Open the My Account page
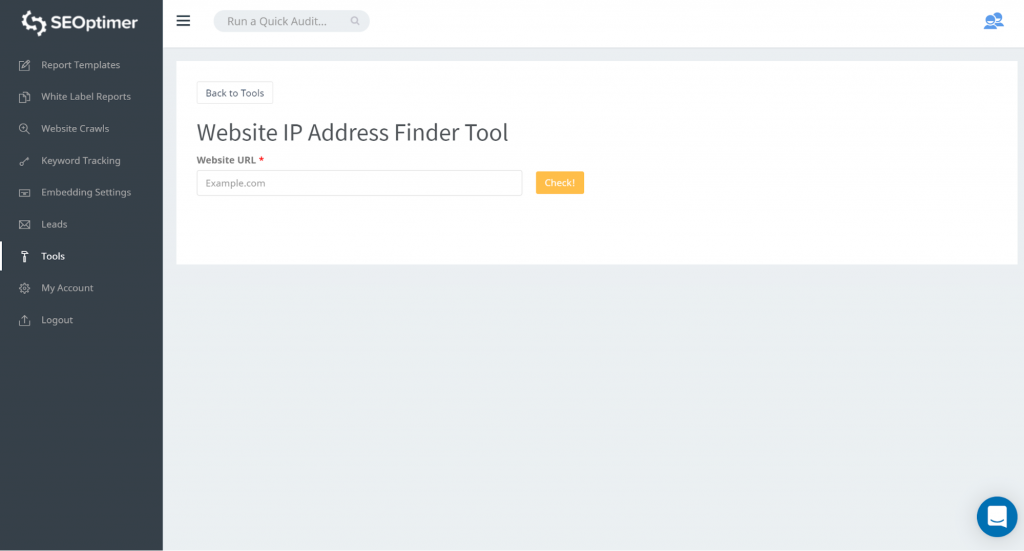1024x551 pixels. [67, 288]
